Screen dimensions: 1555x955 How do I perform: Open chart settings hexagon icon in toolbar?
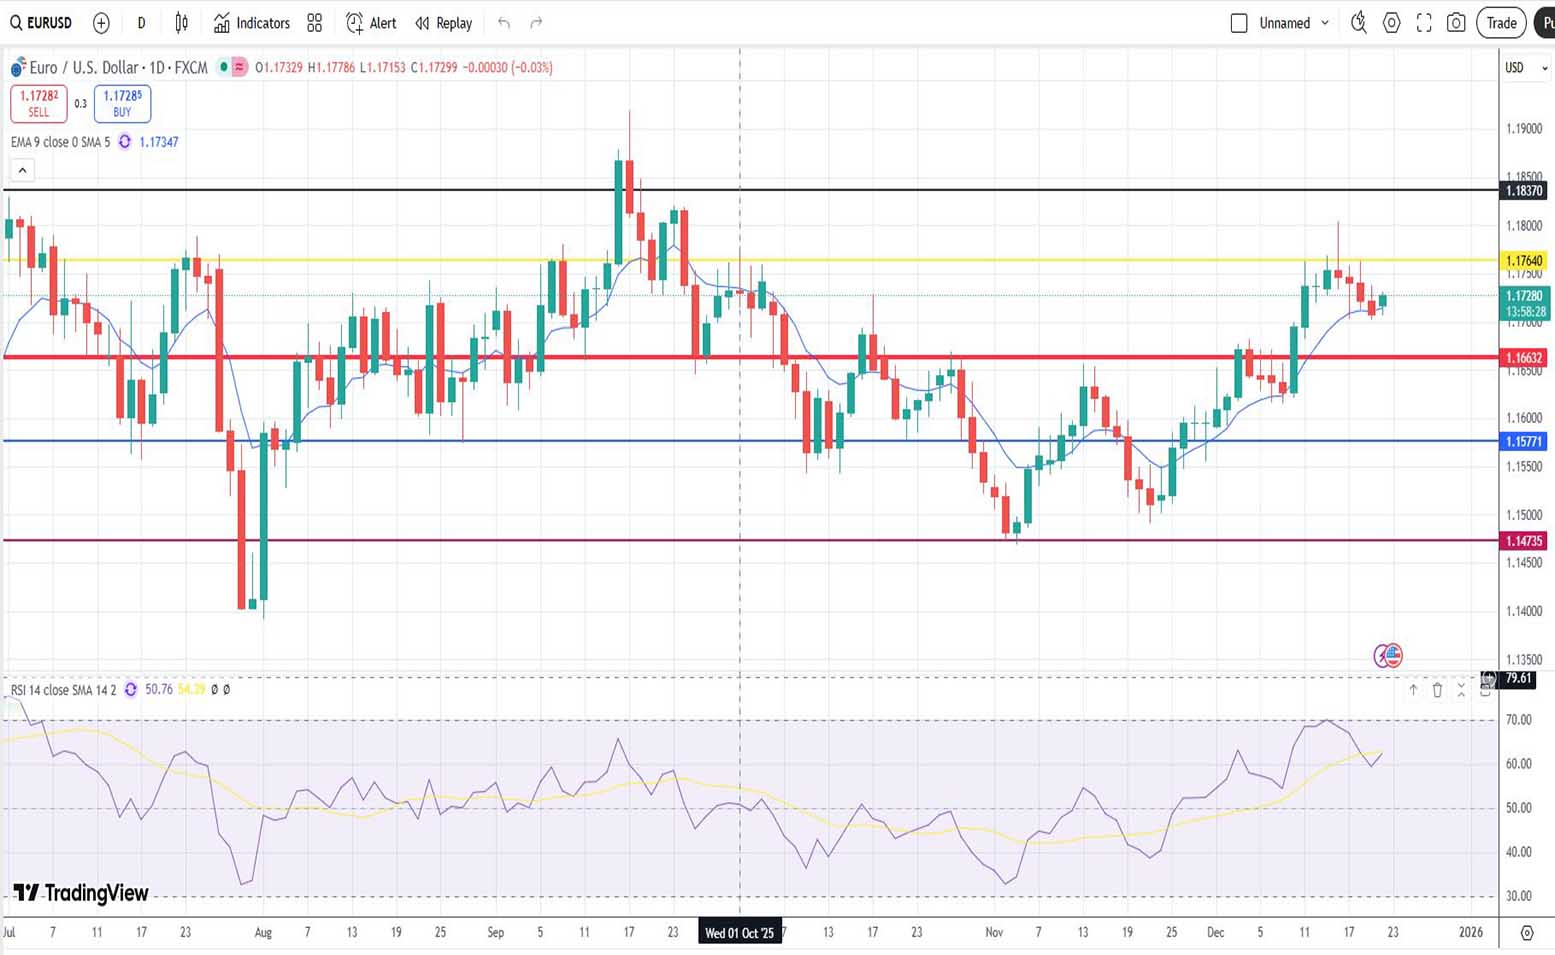[1391, 23]
